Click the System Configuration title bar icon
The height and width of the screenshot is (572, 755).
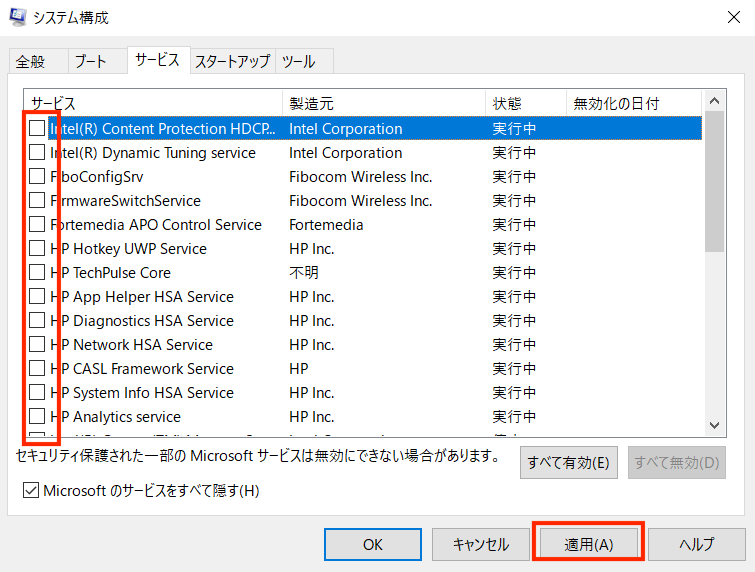18,17
